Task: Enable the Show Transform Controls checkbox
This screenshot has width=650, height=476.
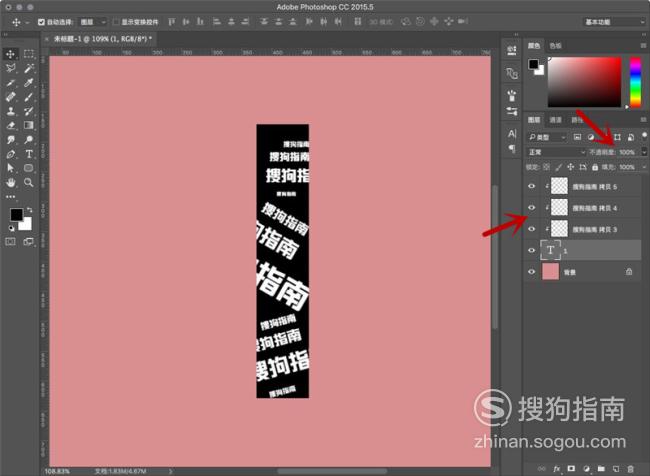Action: click(x=116, y=22)
